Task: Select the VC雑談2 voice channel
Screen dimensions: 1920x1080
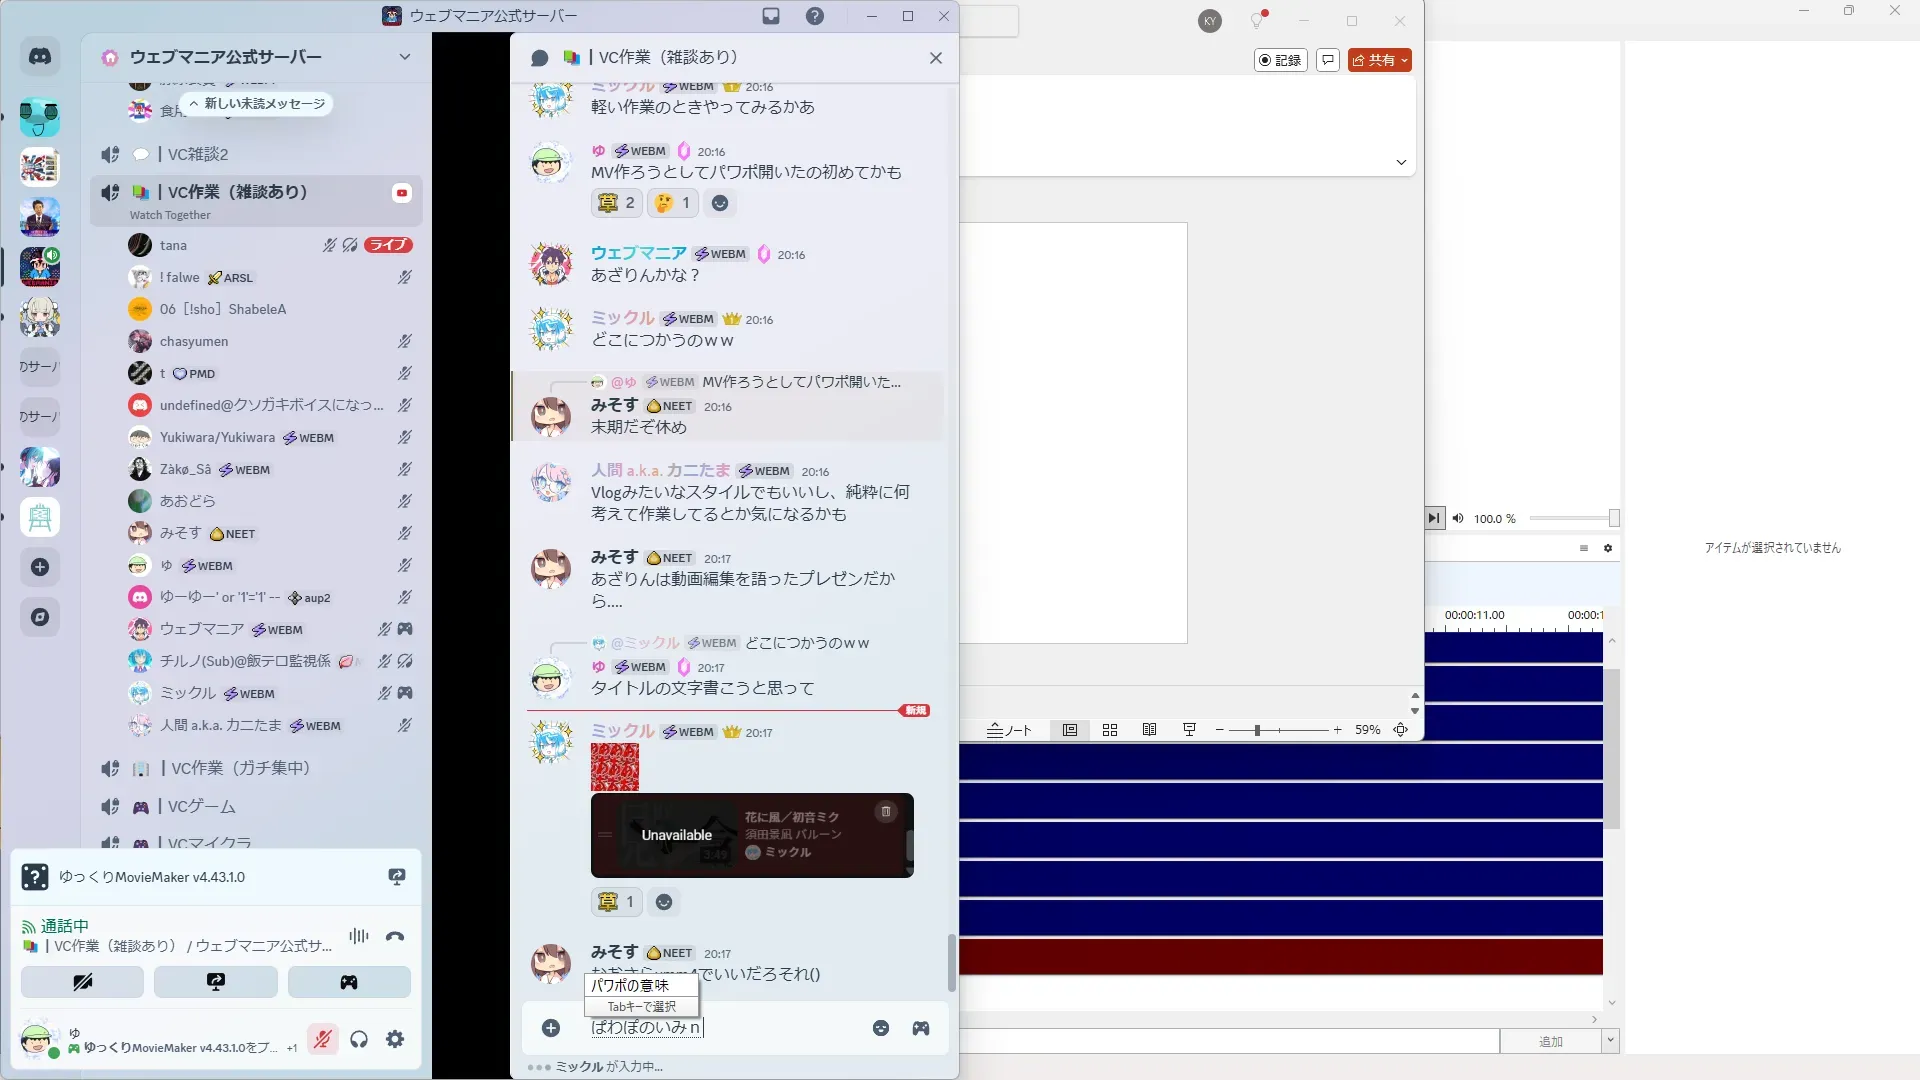Action: pyautogui.click(x=198, y=154)
